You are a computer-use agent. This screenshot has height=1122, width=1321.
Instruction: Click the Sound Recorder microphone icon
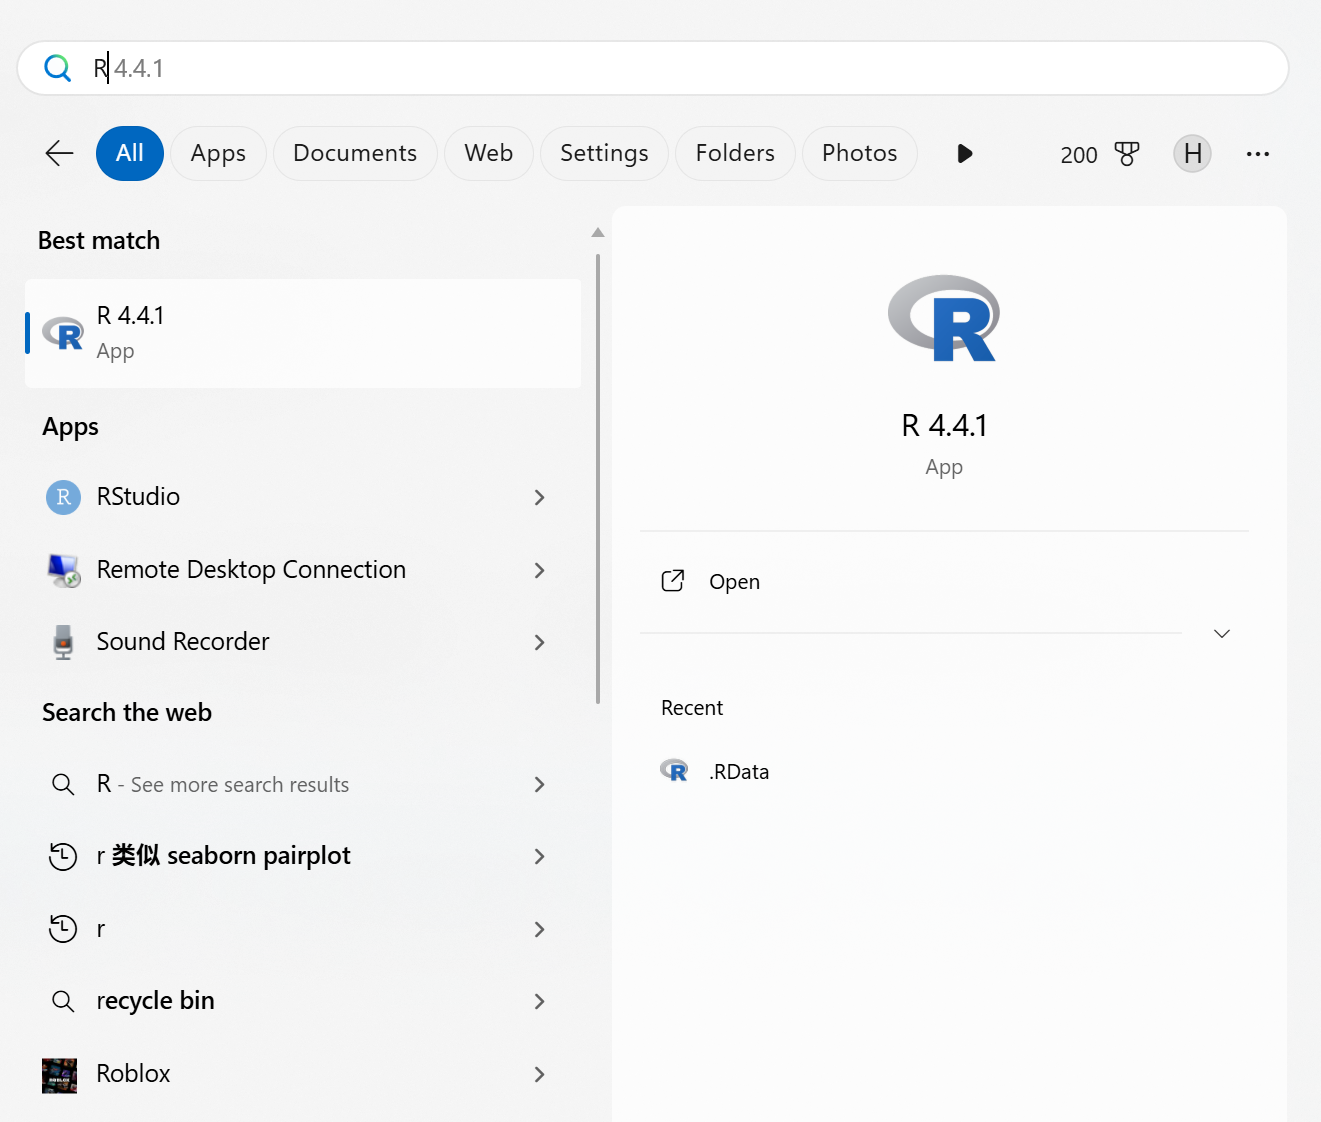click(63, 642)
